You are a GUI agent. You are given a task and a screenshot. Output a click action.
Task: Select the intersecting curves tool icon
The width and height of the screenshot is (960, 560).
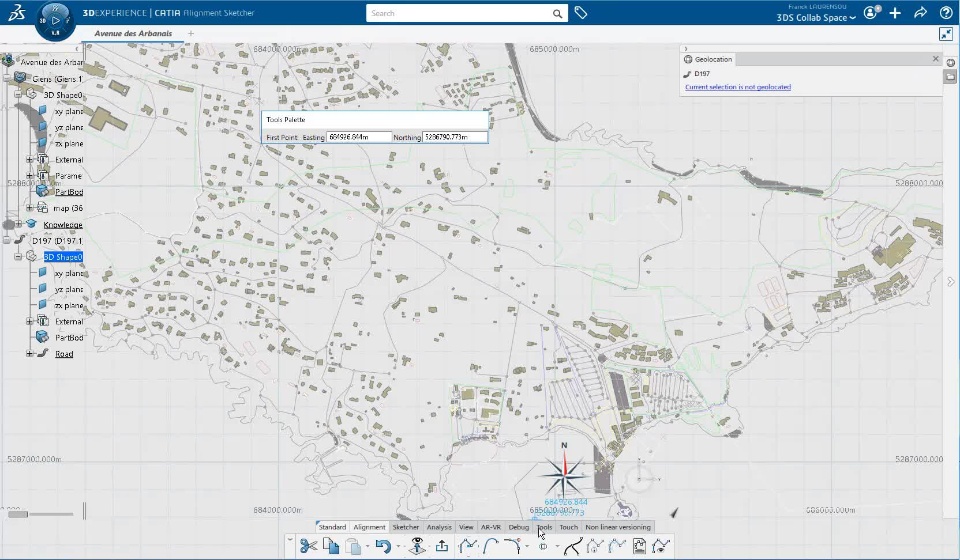[x=572, y=545]
